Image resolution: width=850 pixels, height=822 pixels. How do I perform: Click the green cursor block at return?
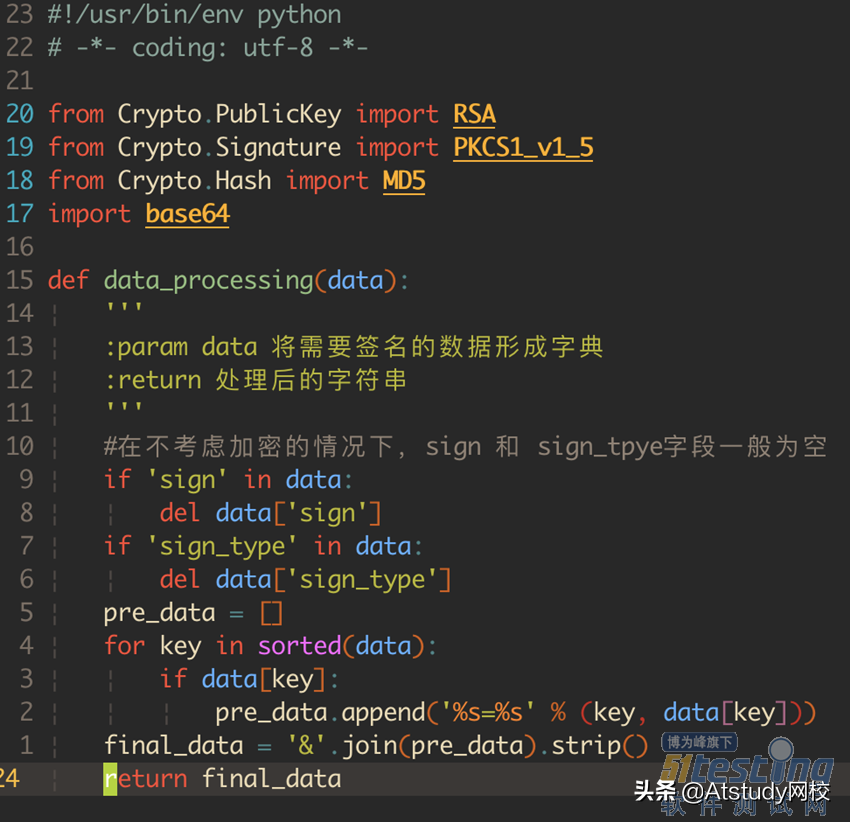[x=110, y=779]
